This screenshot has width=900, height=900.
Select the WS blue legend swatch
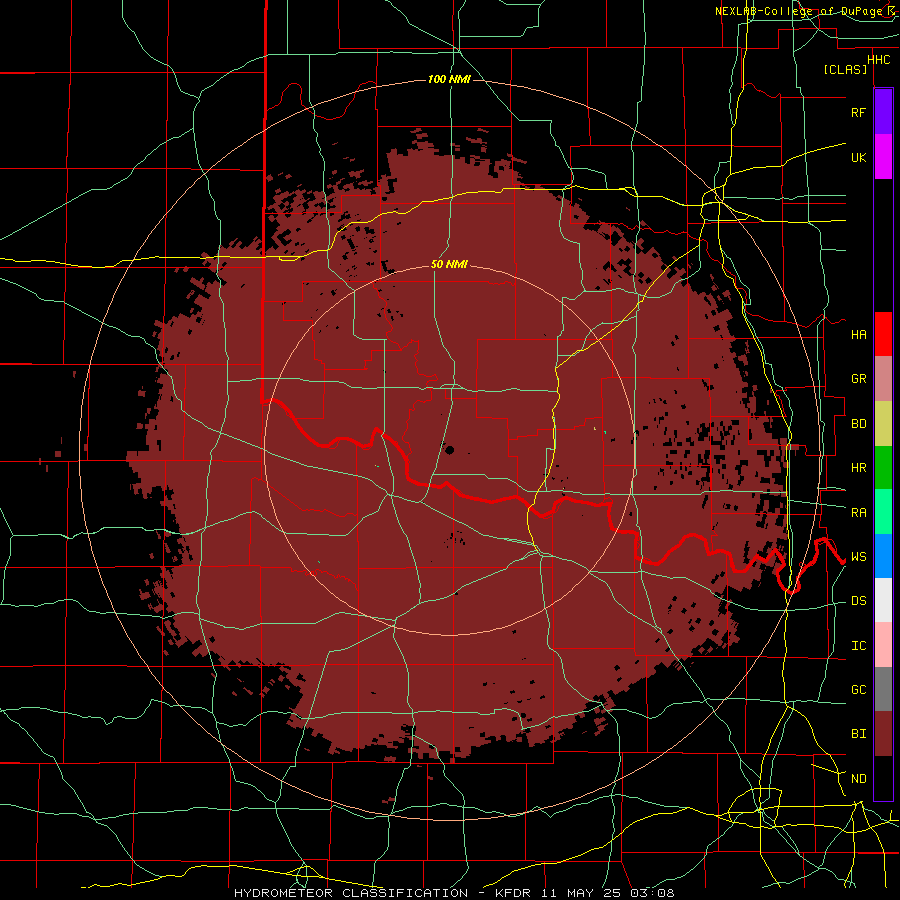point(883,556)
